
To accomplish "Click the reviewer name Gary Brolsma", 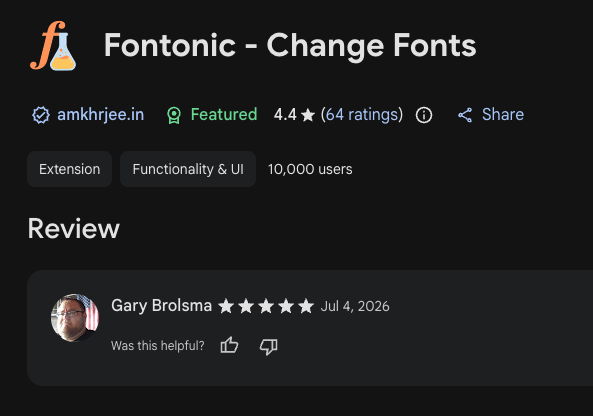I will coord(161,306).
